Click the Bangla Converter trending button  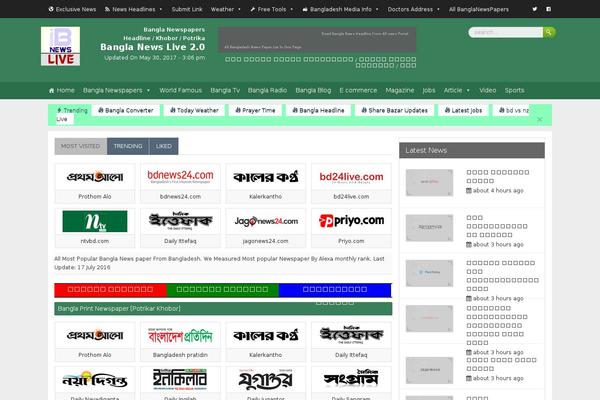point(126,110)
